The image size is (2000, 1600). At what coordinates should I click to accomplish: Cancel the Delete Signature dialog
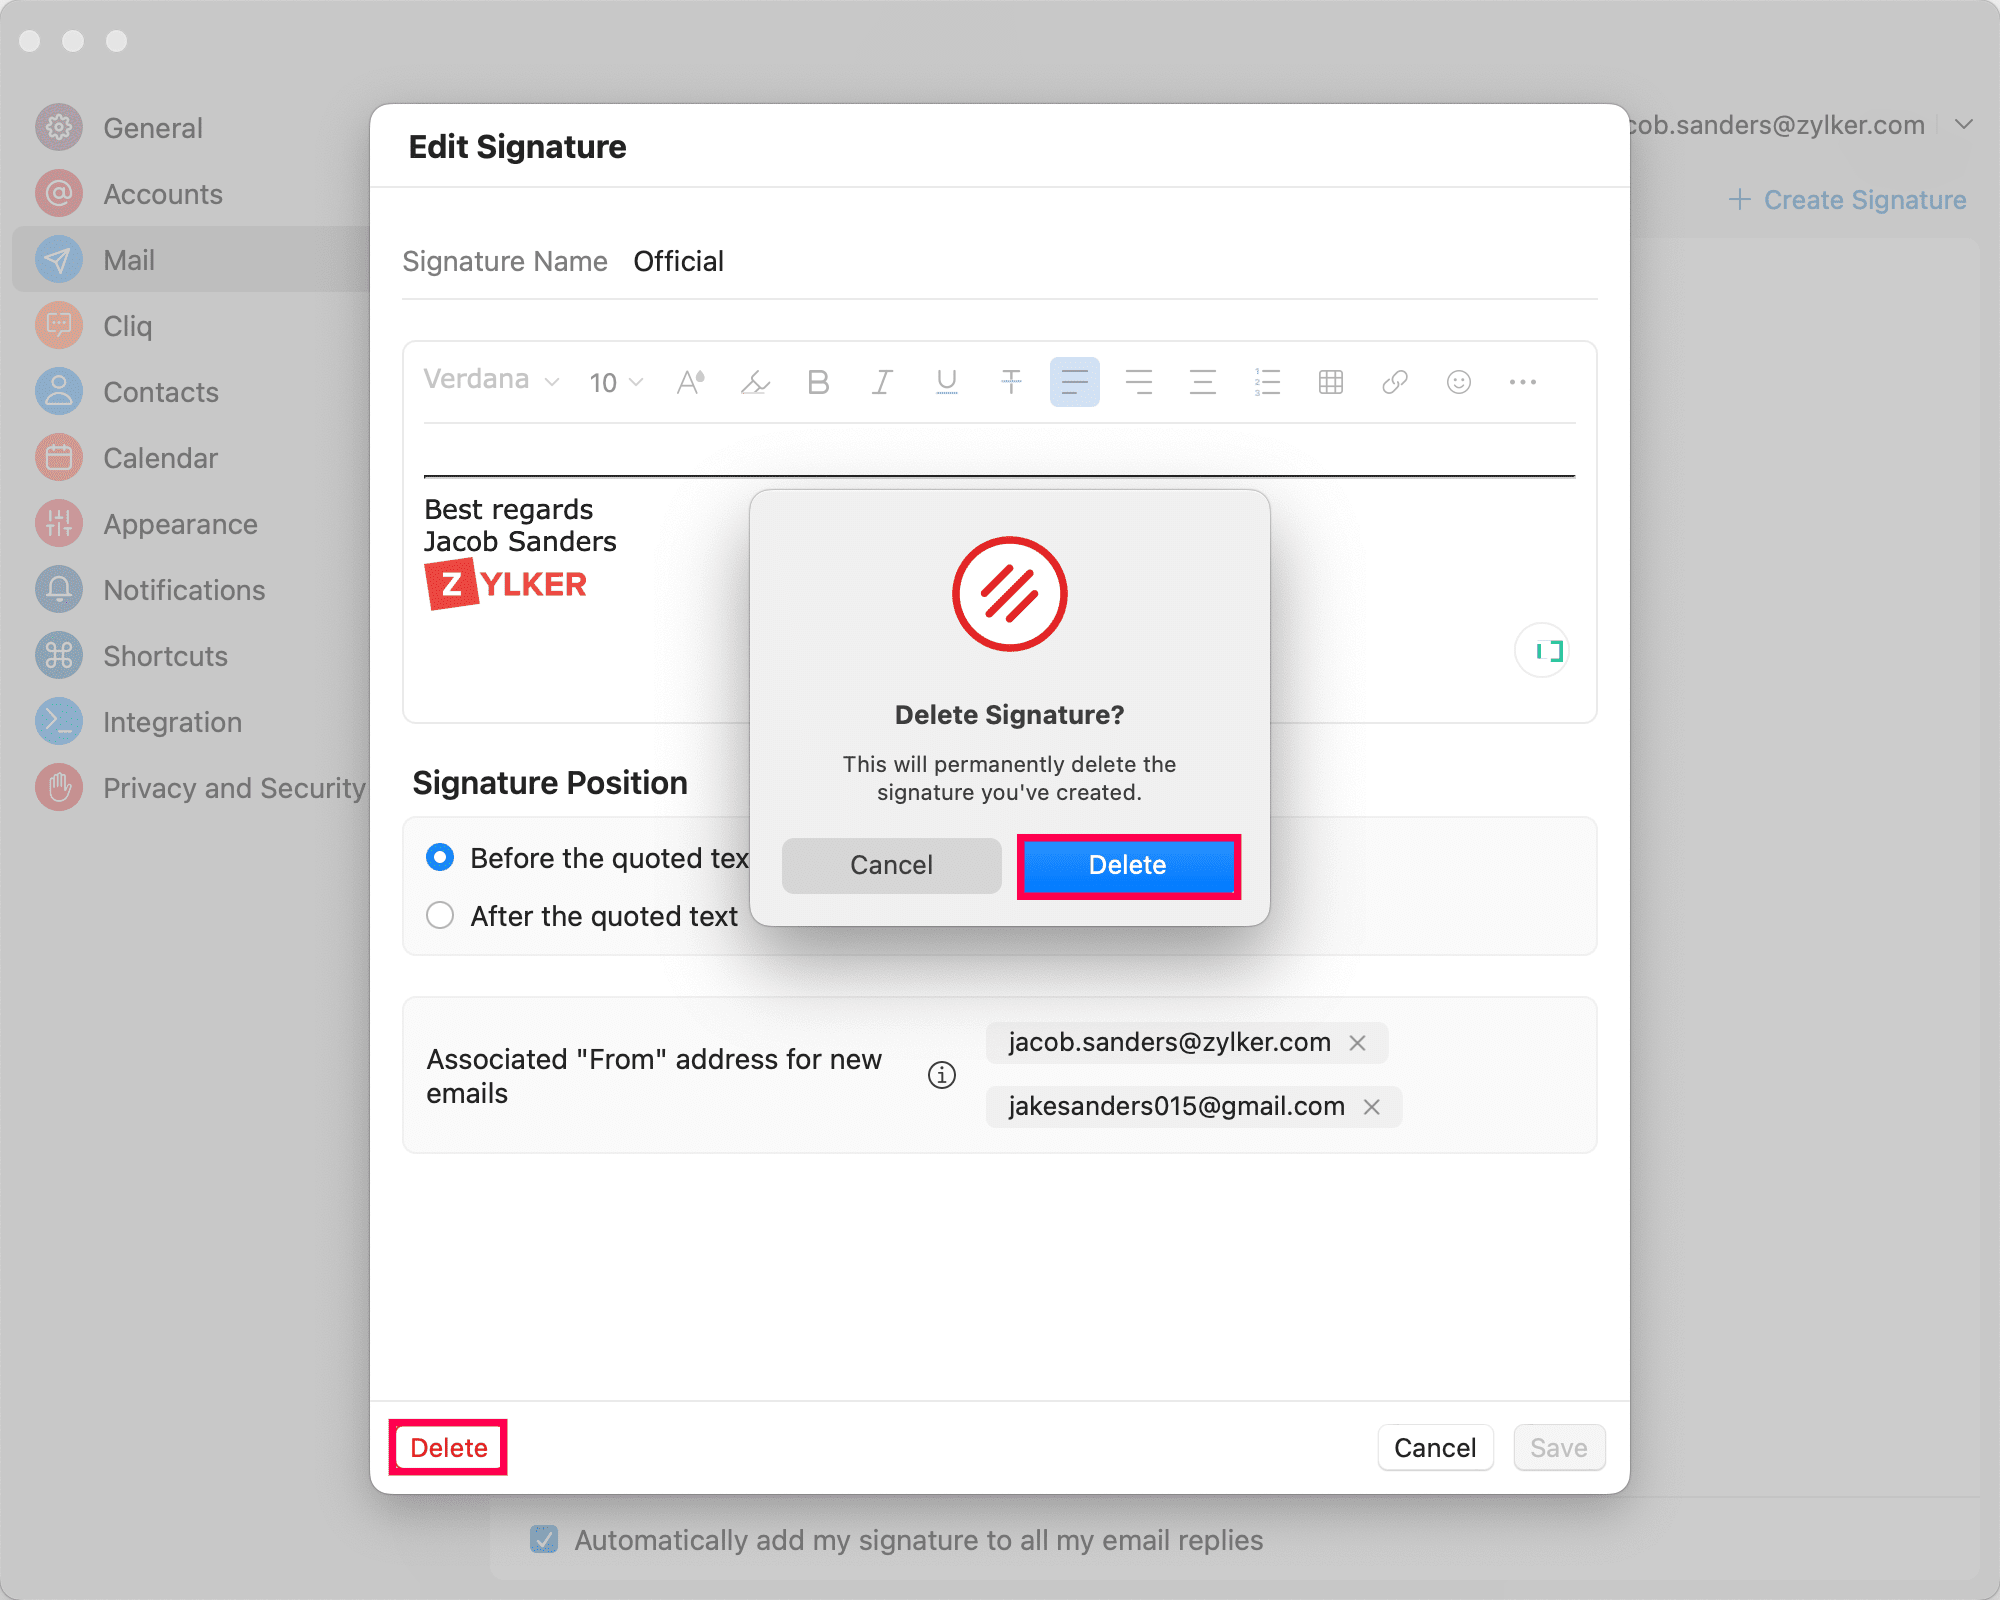[891, 866]
